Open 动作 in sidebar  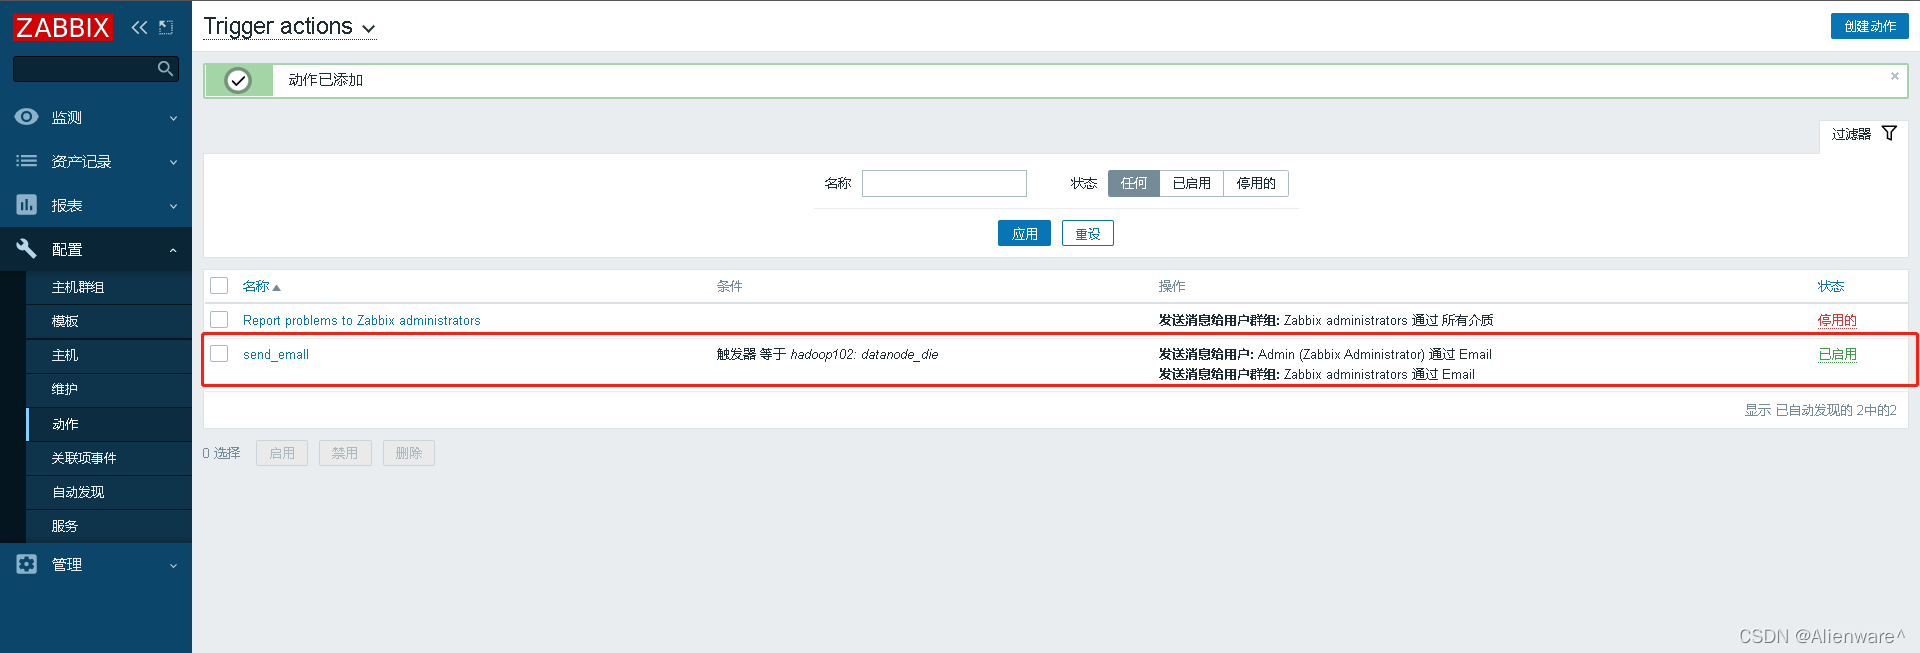tap(65, 424)
